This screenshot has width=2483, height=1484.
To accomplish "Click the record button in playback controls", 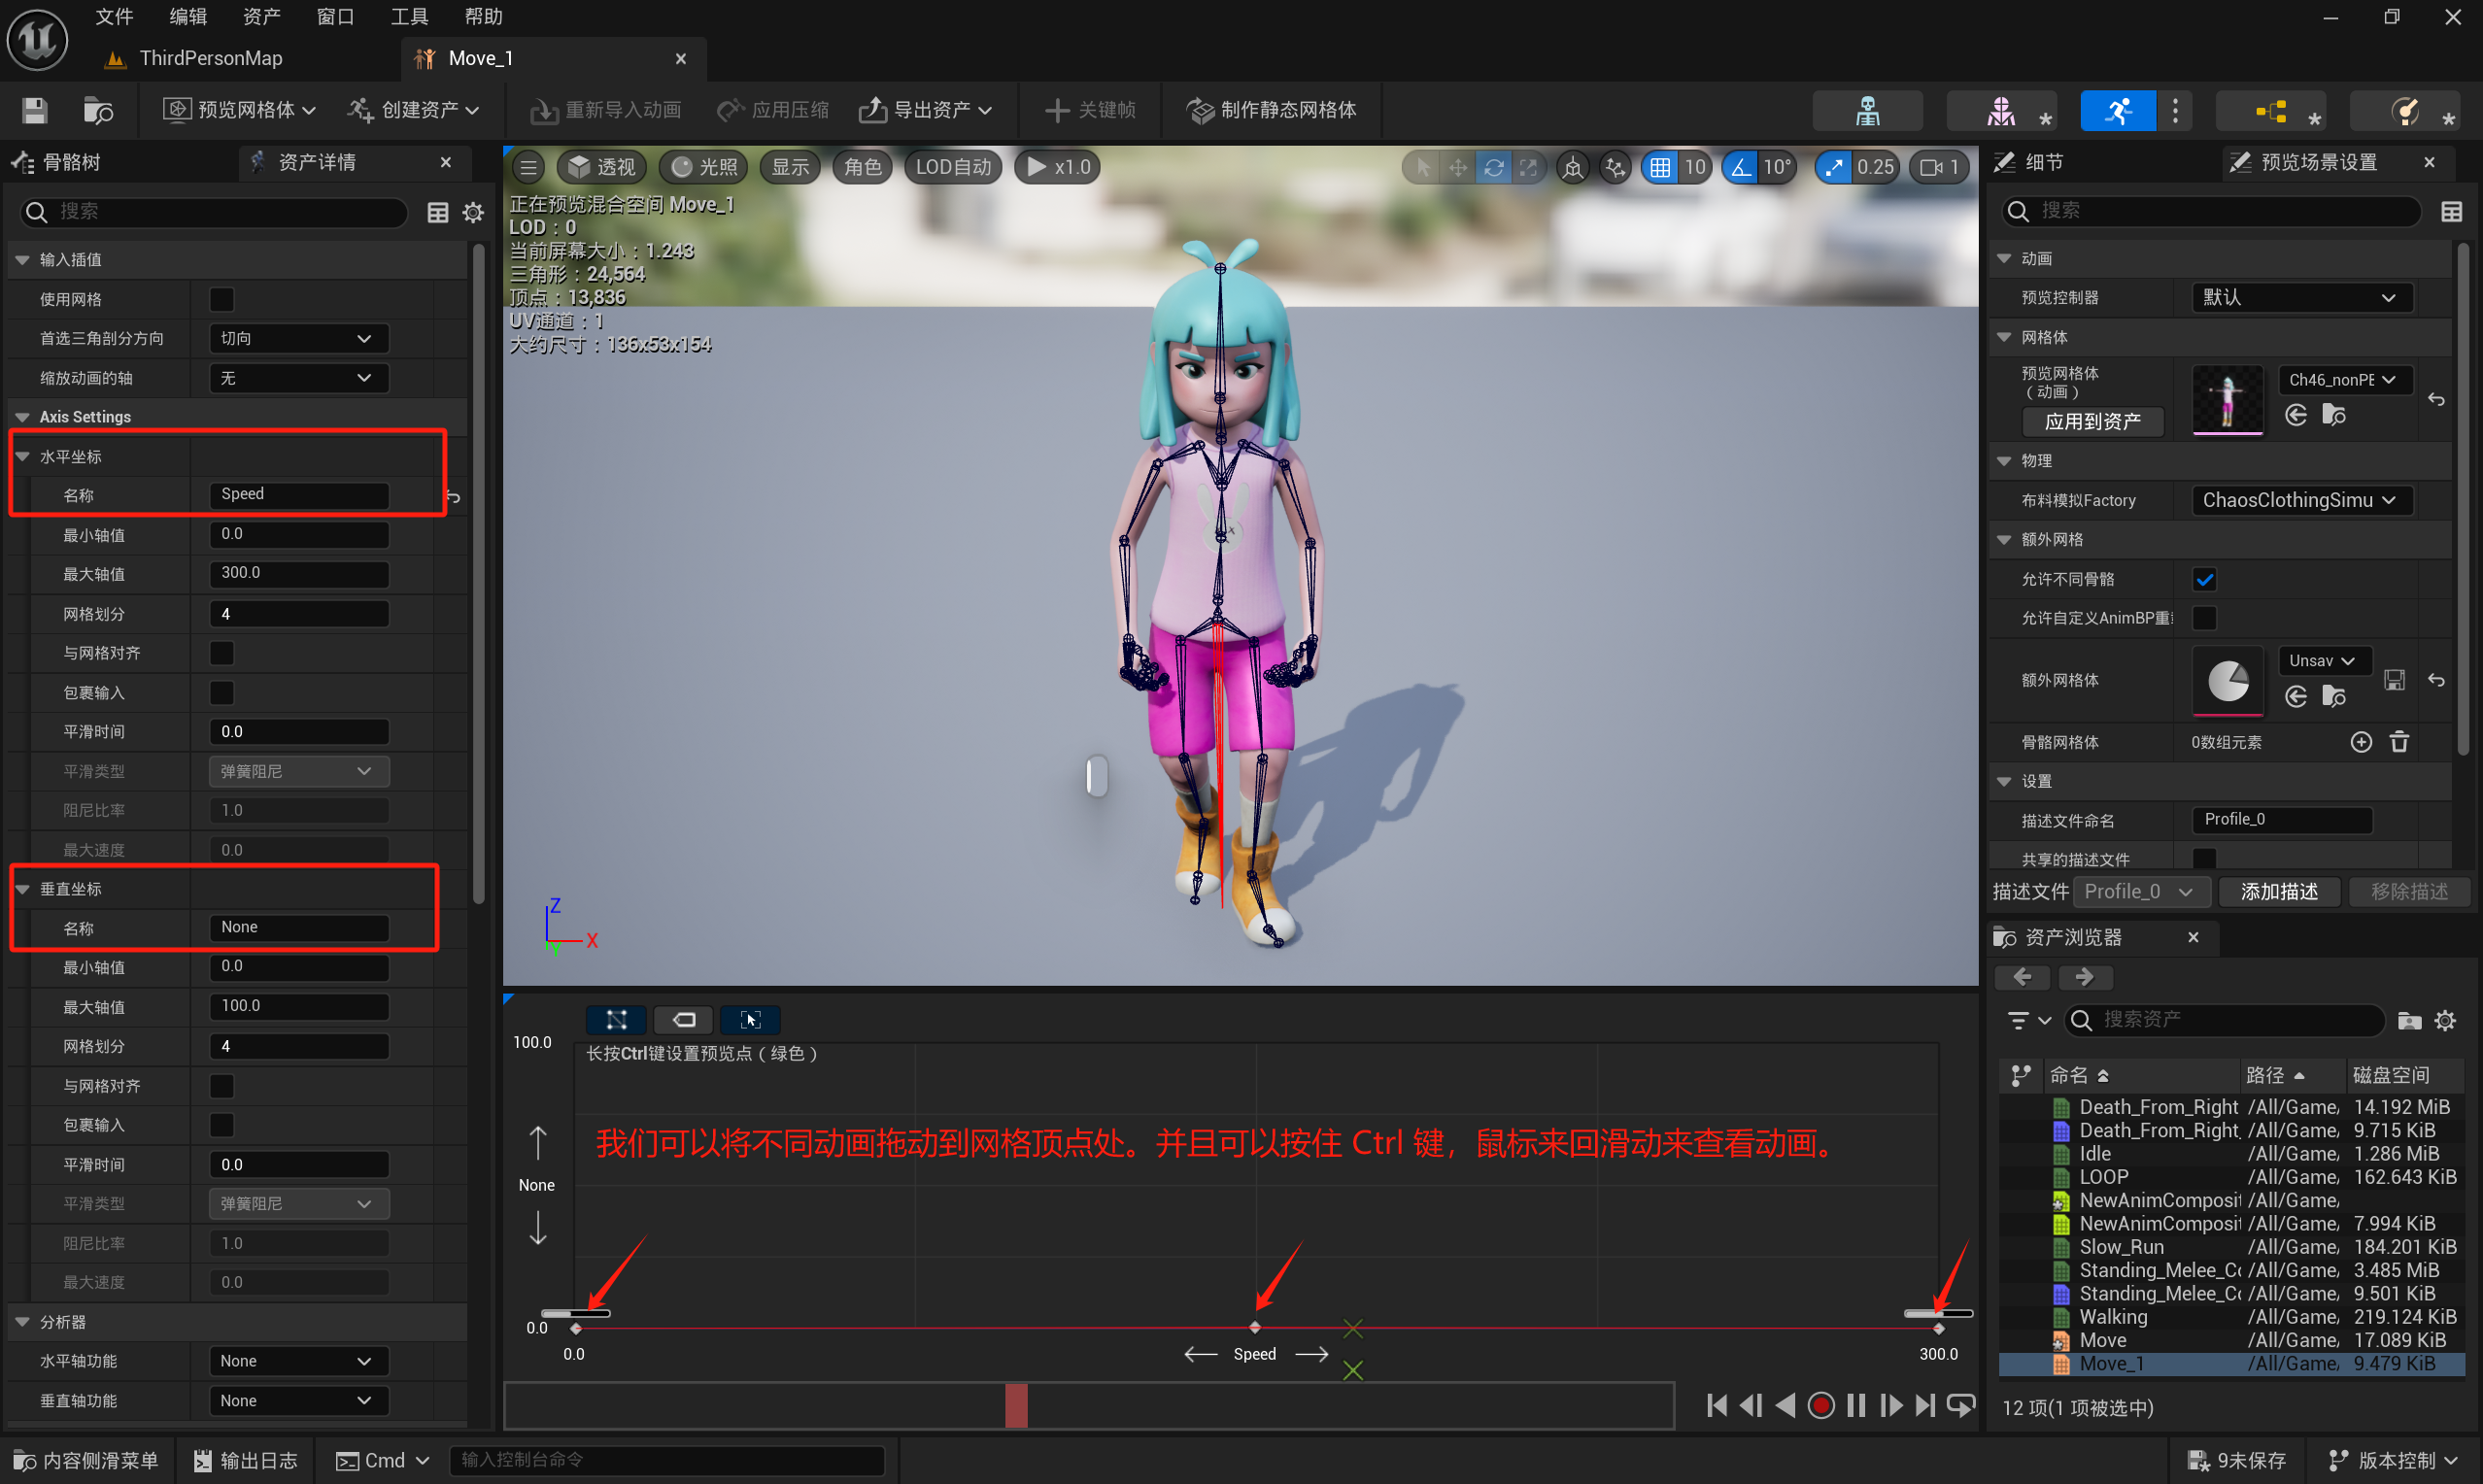I will coord(1821,1405).
